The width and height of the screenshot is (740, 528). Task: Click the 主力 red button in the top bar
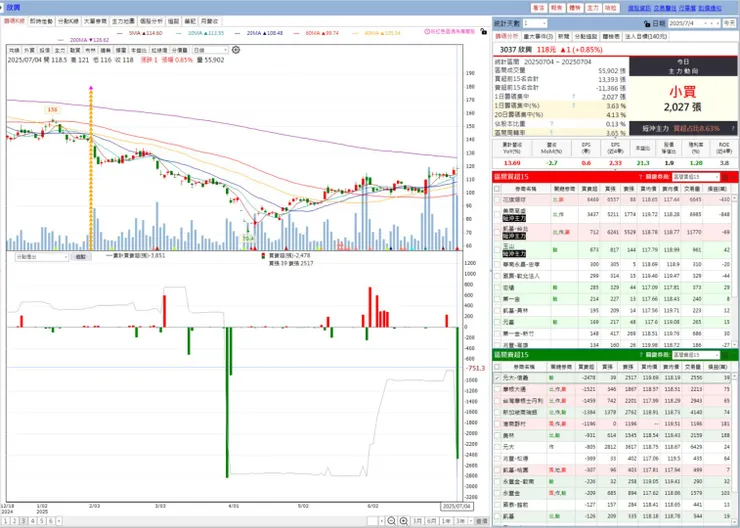click(x=592, y=8)
